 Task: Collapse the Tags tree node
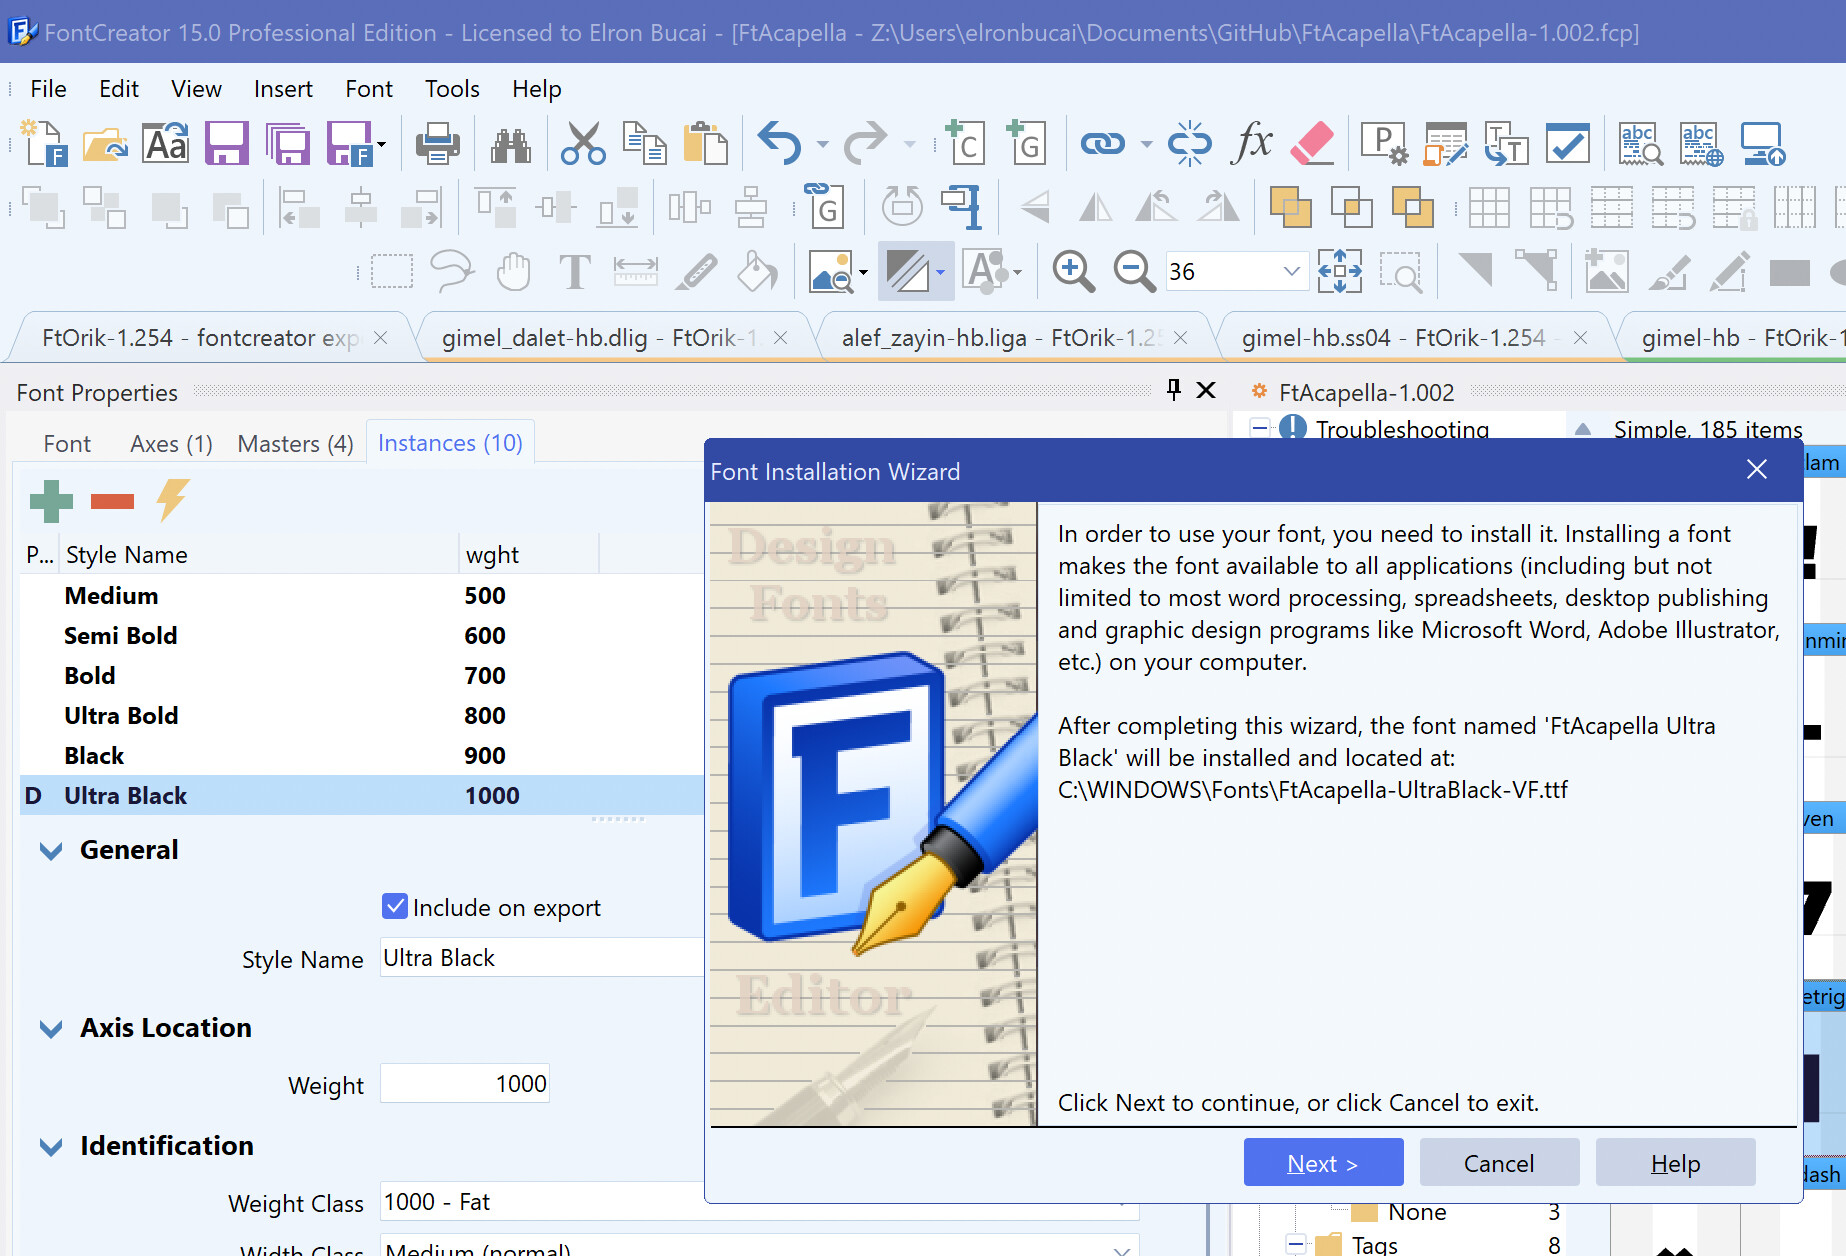pyautogui.click(x=1296, y=1244)
